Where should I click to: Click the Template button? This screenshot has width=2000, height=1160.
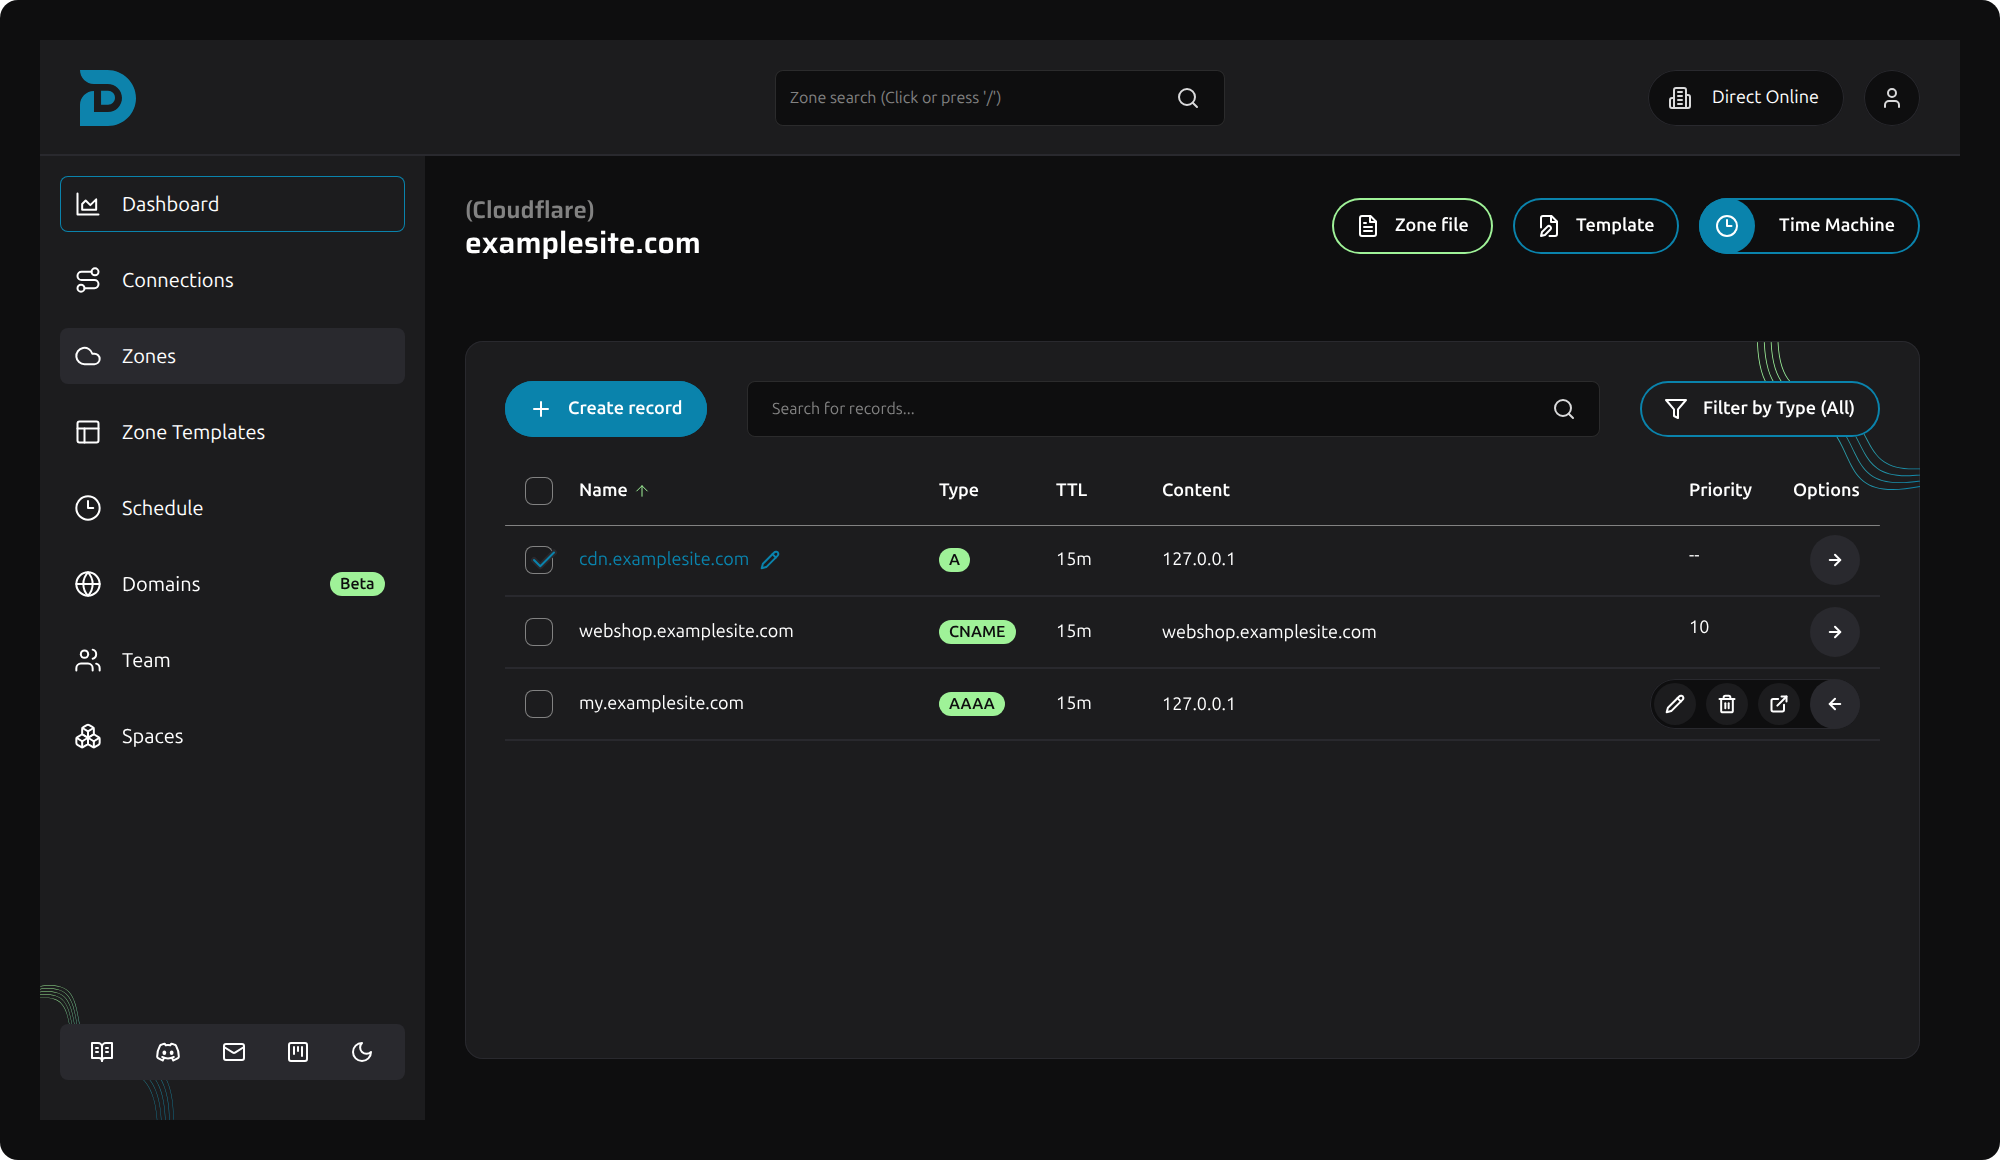[1595, 226]
